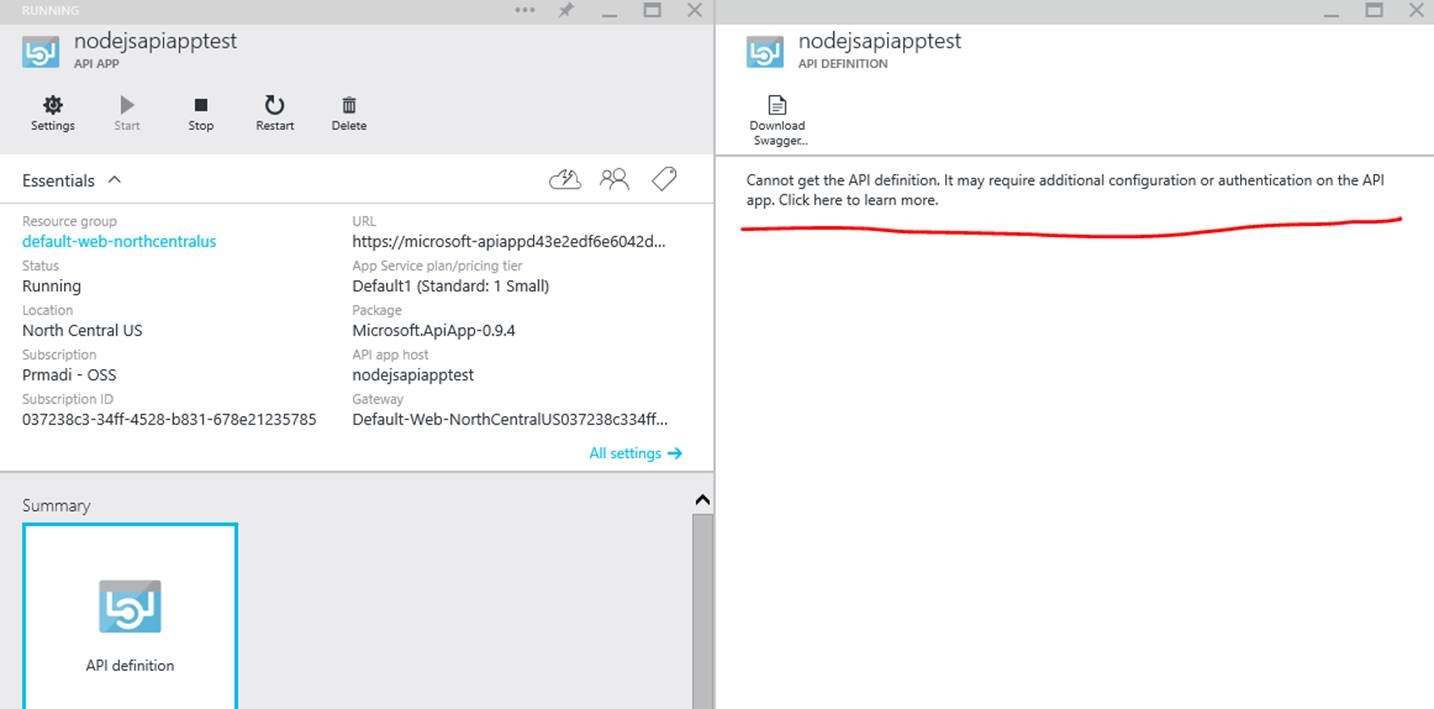1434x709 pixels.
Task: Click the Start button with play icon
Action: 127,113
